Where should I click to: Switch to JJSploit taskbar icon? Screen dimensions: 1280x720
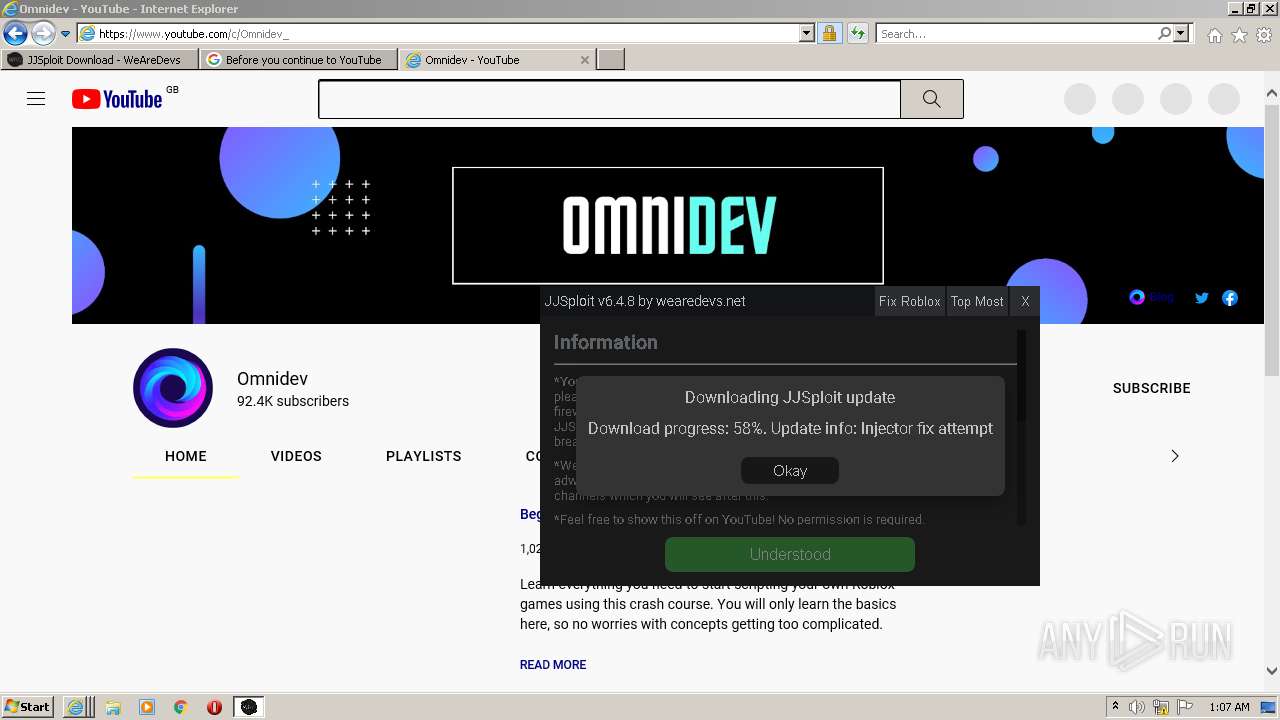point(248,707)
